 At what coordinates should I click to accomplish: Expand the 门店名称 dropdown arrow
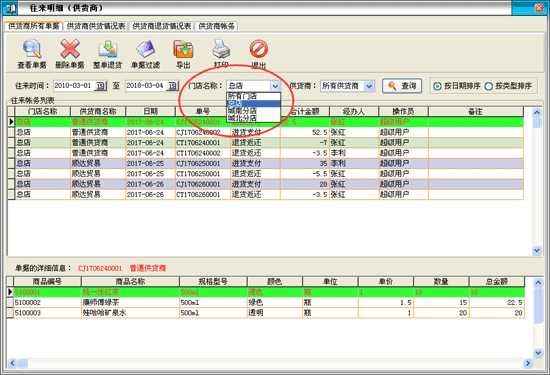pos(275,86)
